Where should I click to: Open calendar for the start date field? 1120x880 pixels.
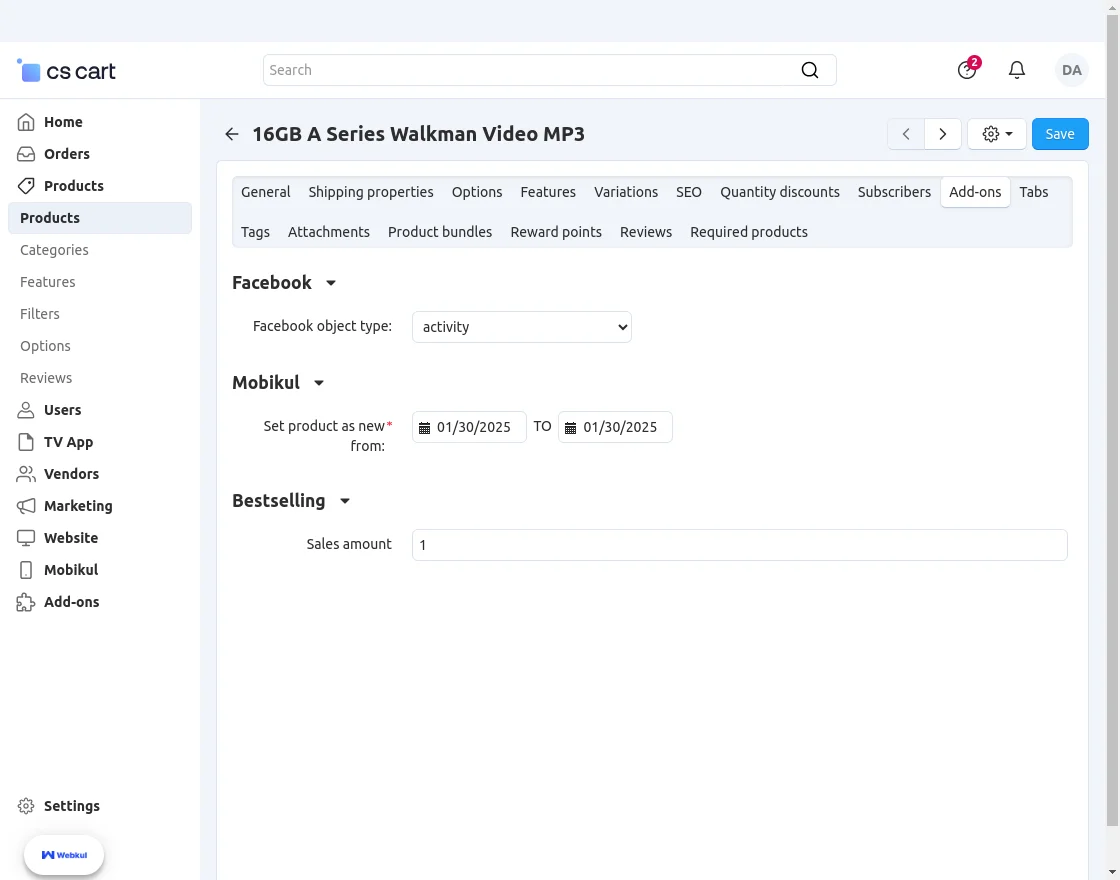tap(424, 428)
